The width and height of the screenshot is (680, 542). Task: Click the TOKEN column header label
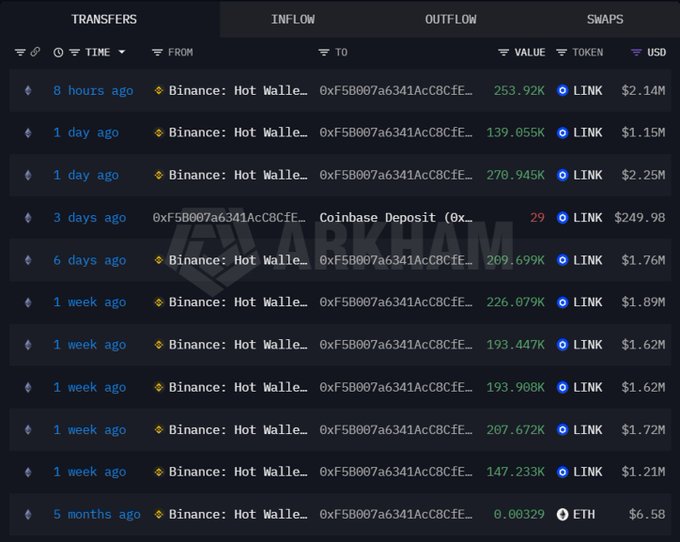pos(588,52)
